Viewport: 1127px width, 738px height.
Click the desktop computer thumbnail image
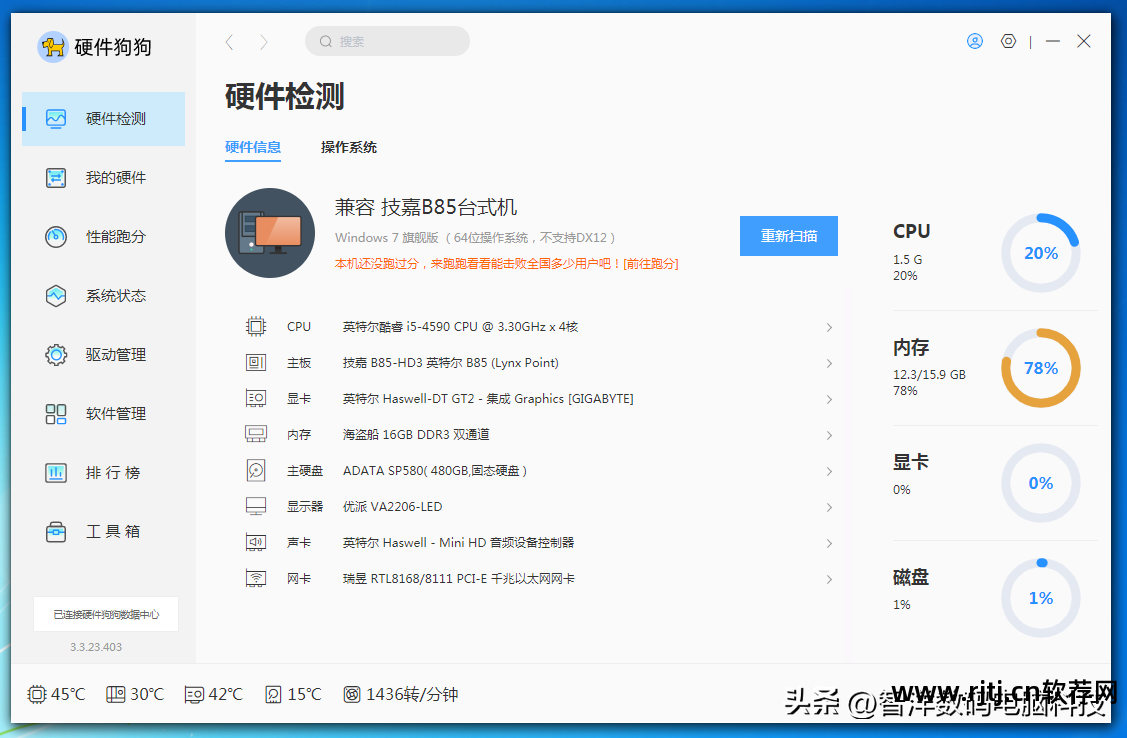click(270, 233)
